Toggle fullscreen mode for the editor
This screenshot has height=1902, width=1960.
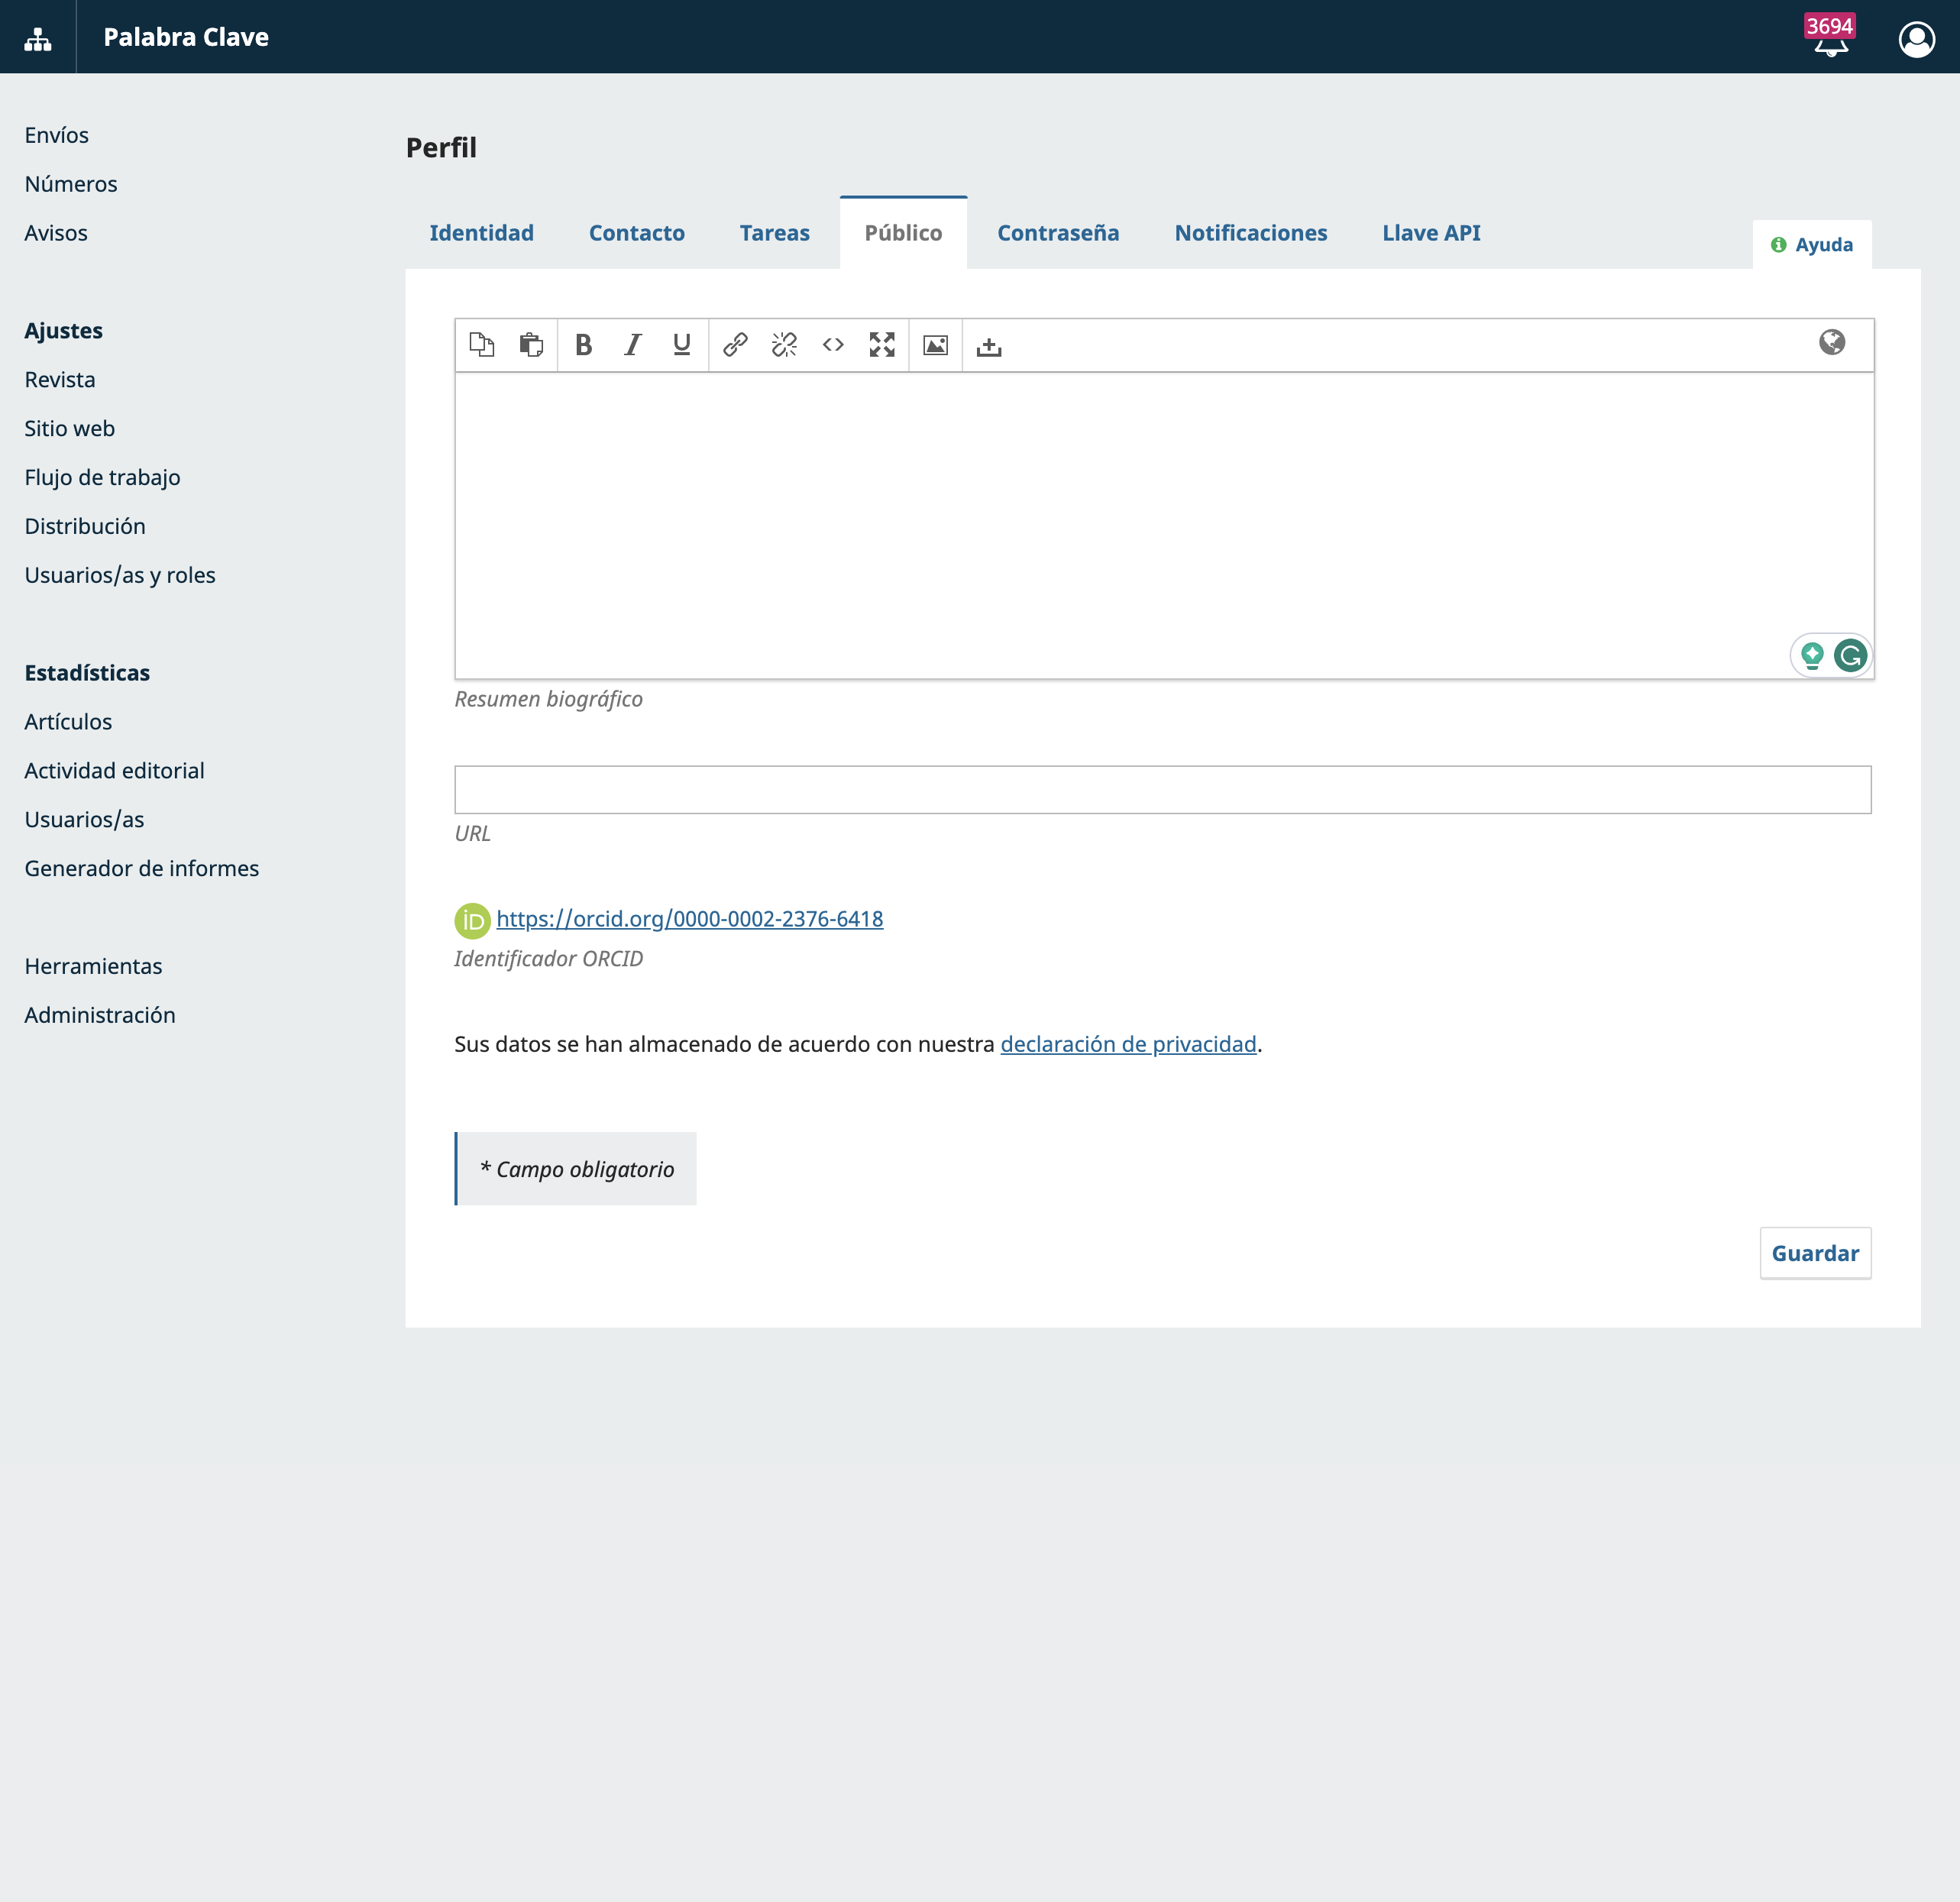click(882, 345)
